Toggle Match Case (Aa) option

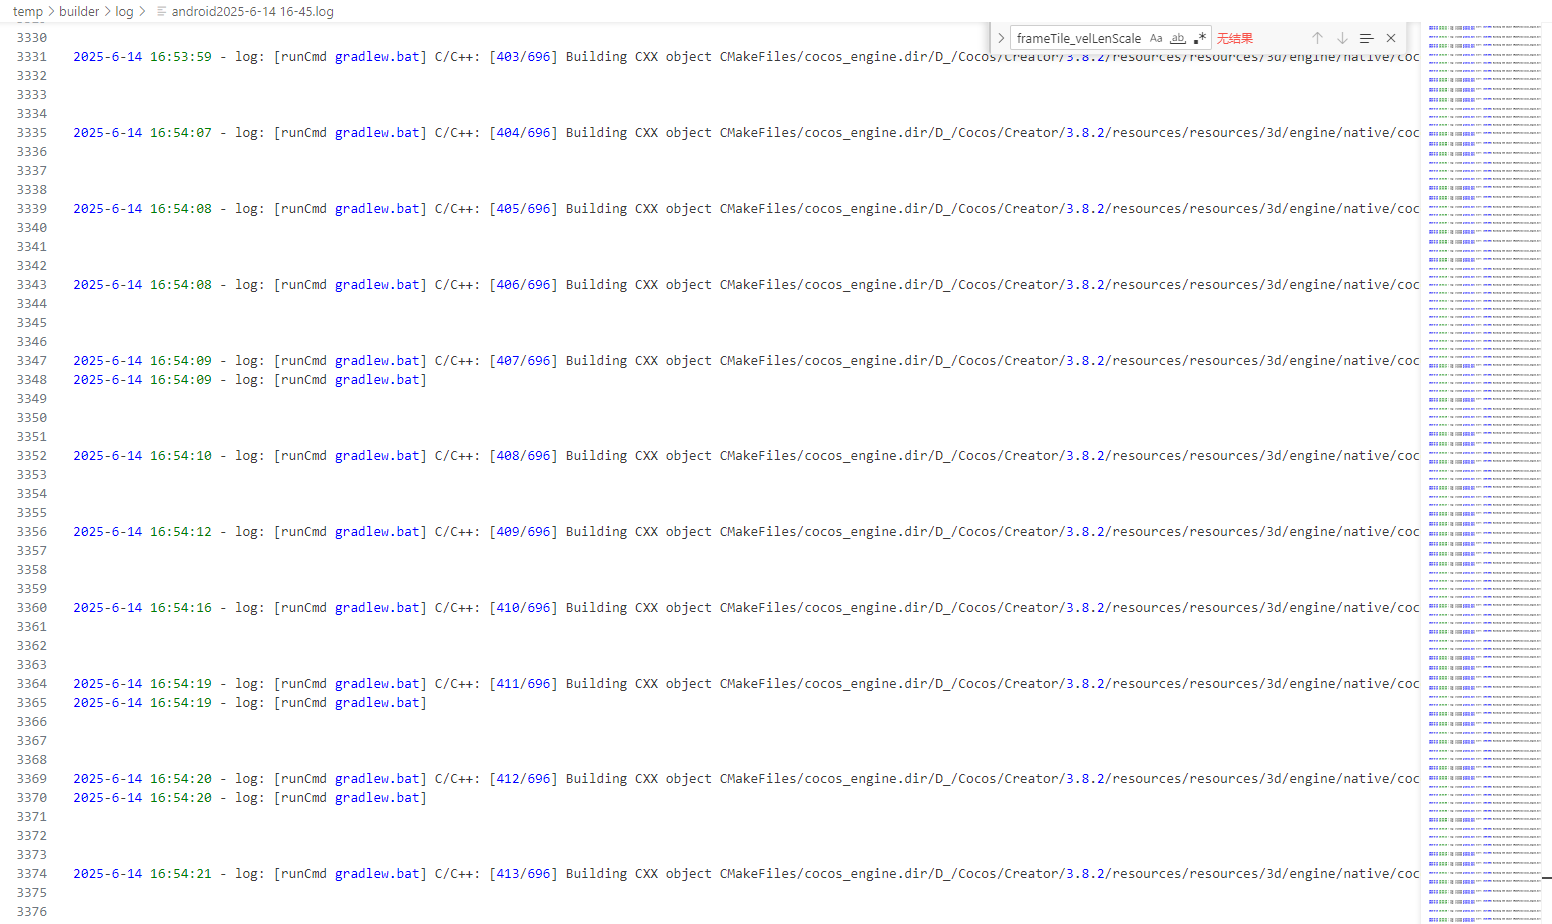coord(1156,38)
